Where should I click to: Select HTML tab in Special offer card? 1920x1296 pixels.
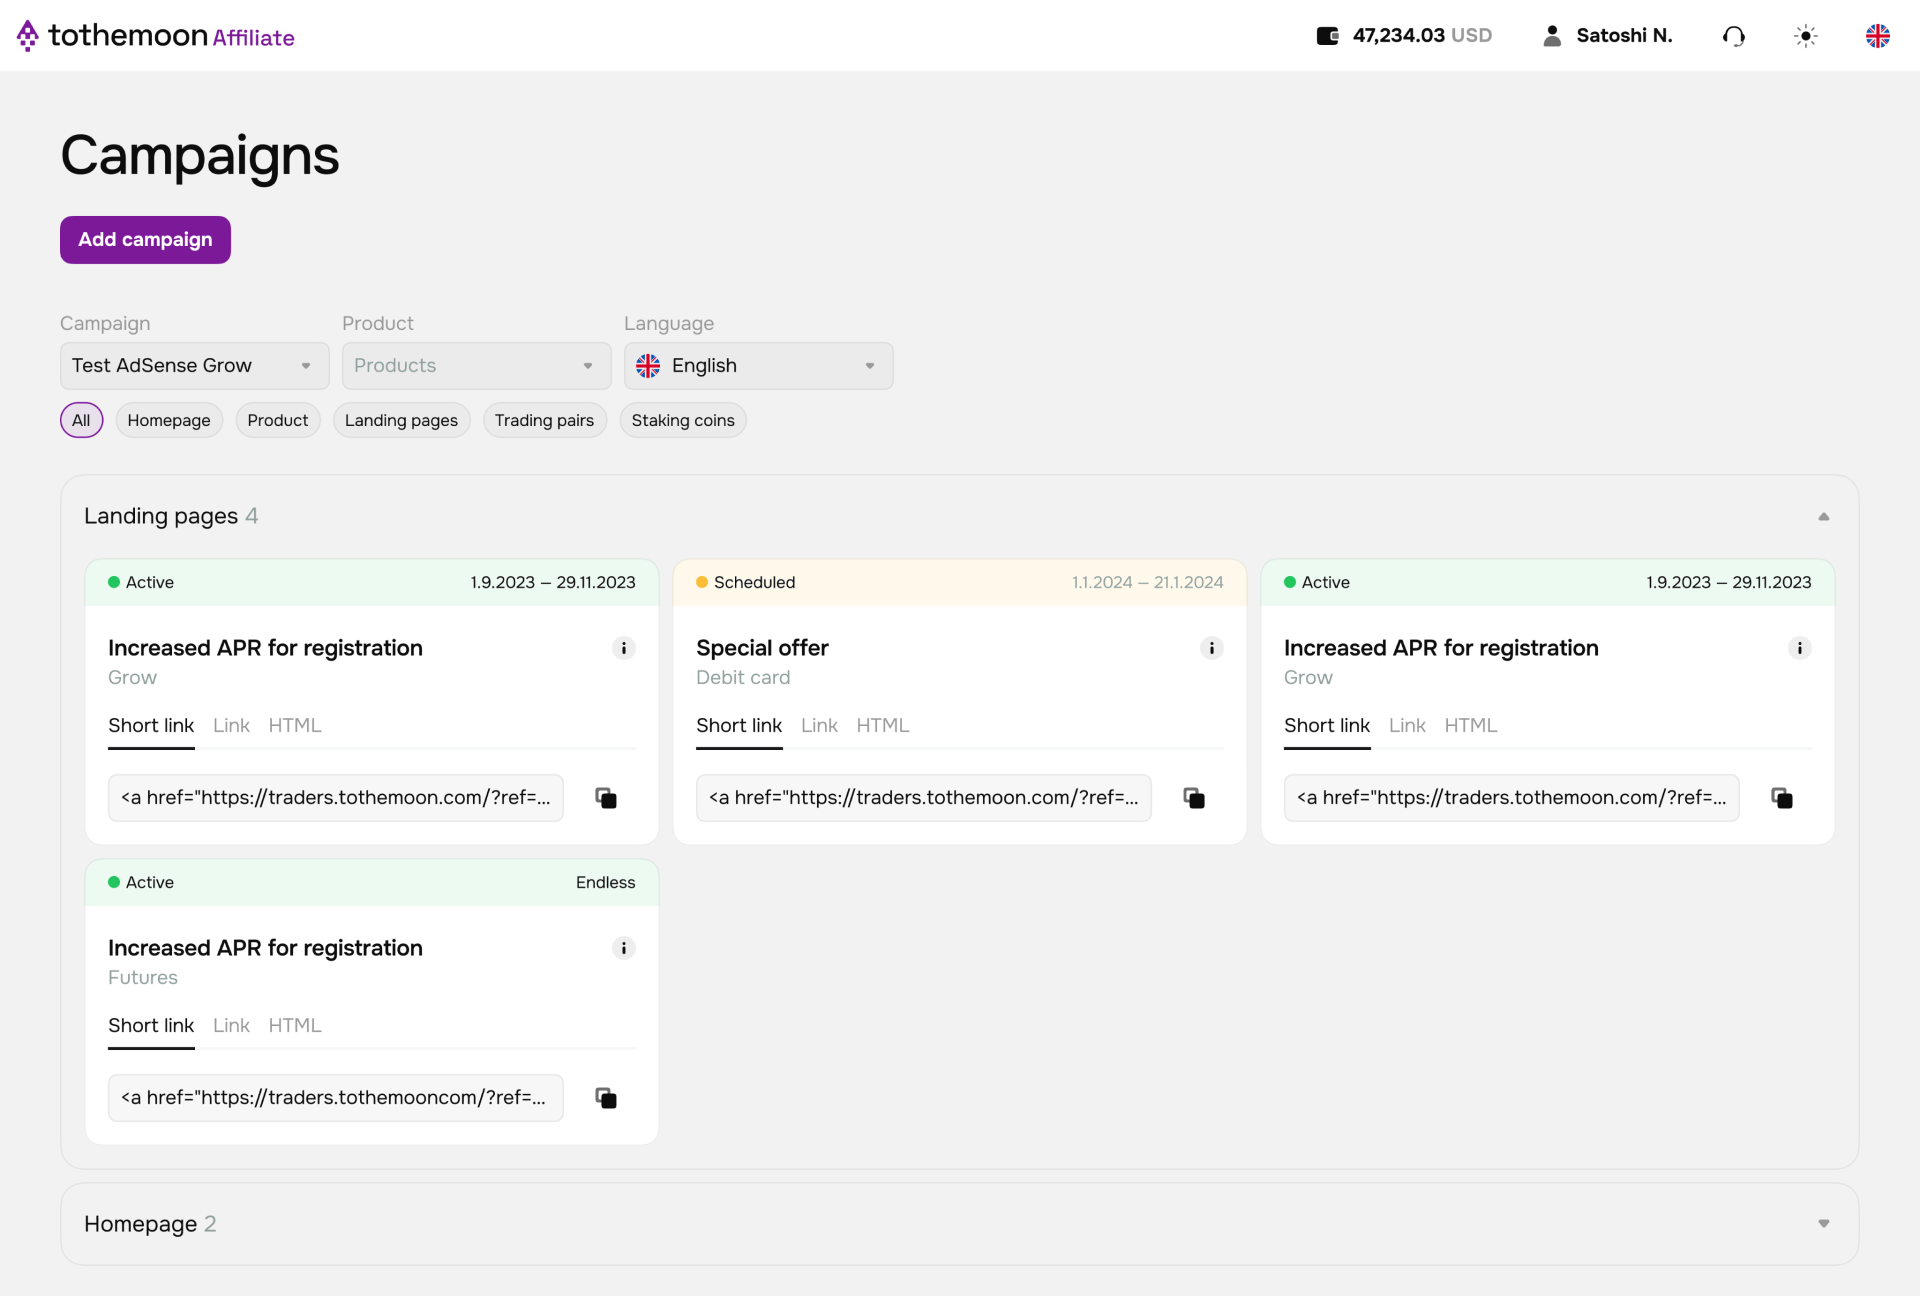(883, 726)
